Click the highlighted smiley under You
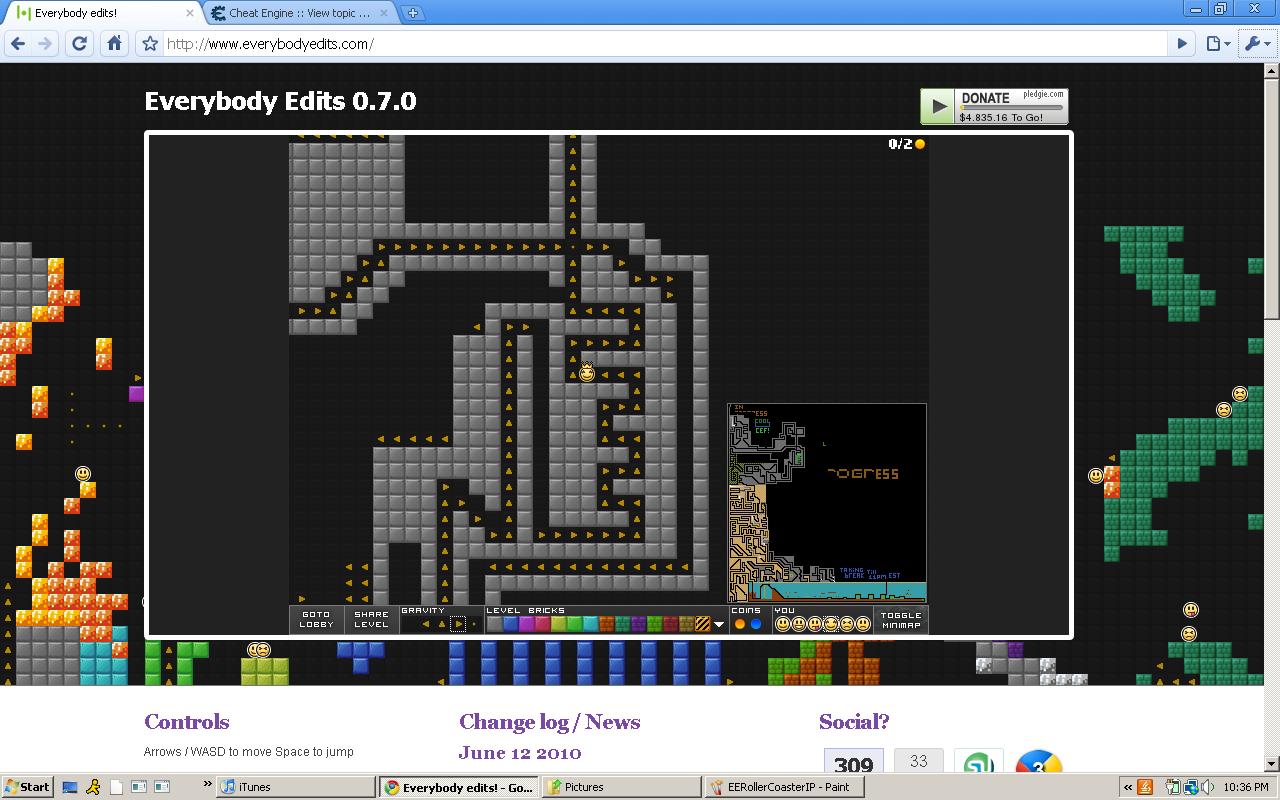The image size is (1280, 800). click(830, 624)
